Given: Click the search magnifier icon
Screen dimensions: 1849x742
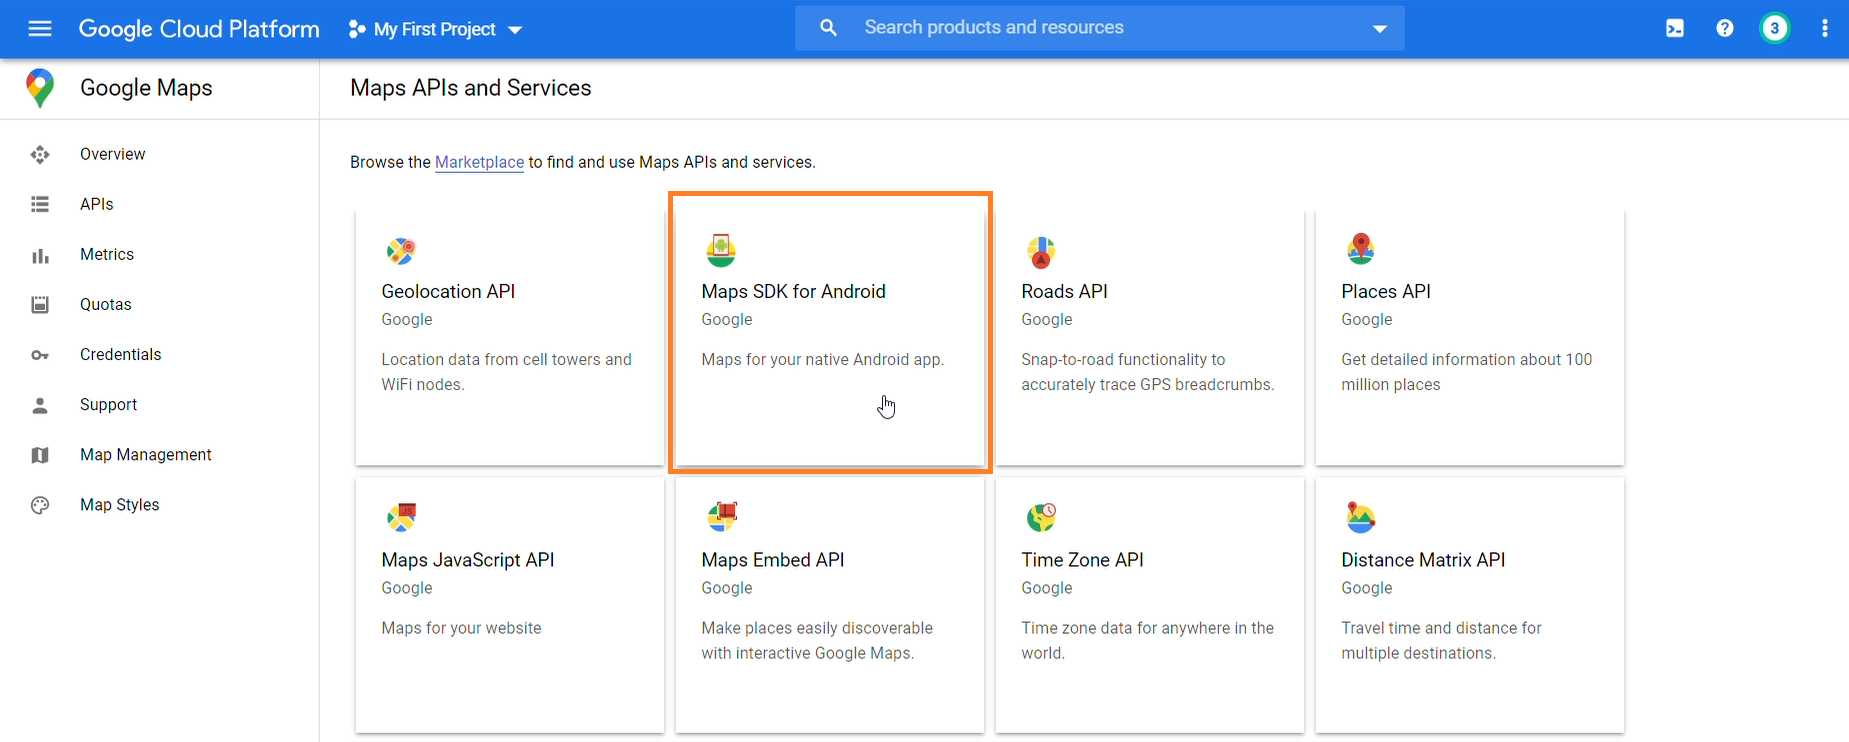Looking at the screenshot, I should pos(828,28).
